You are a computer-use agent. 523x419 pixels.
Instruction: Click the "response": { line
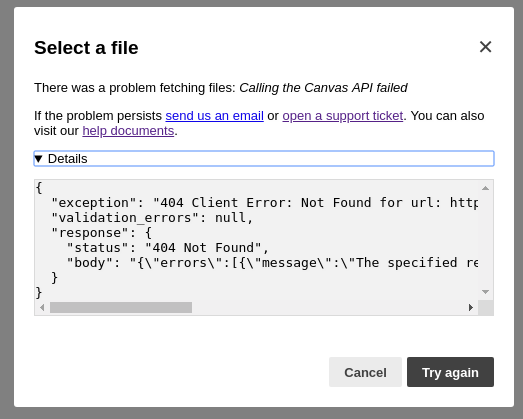[x=102, y=233]
